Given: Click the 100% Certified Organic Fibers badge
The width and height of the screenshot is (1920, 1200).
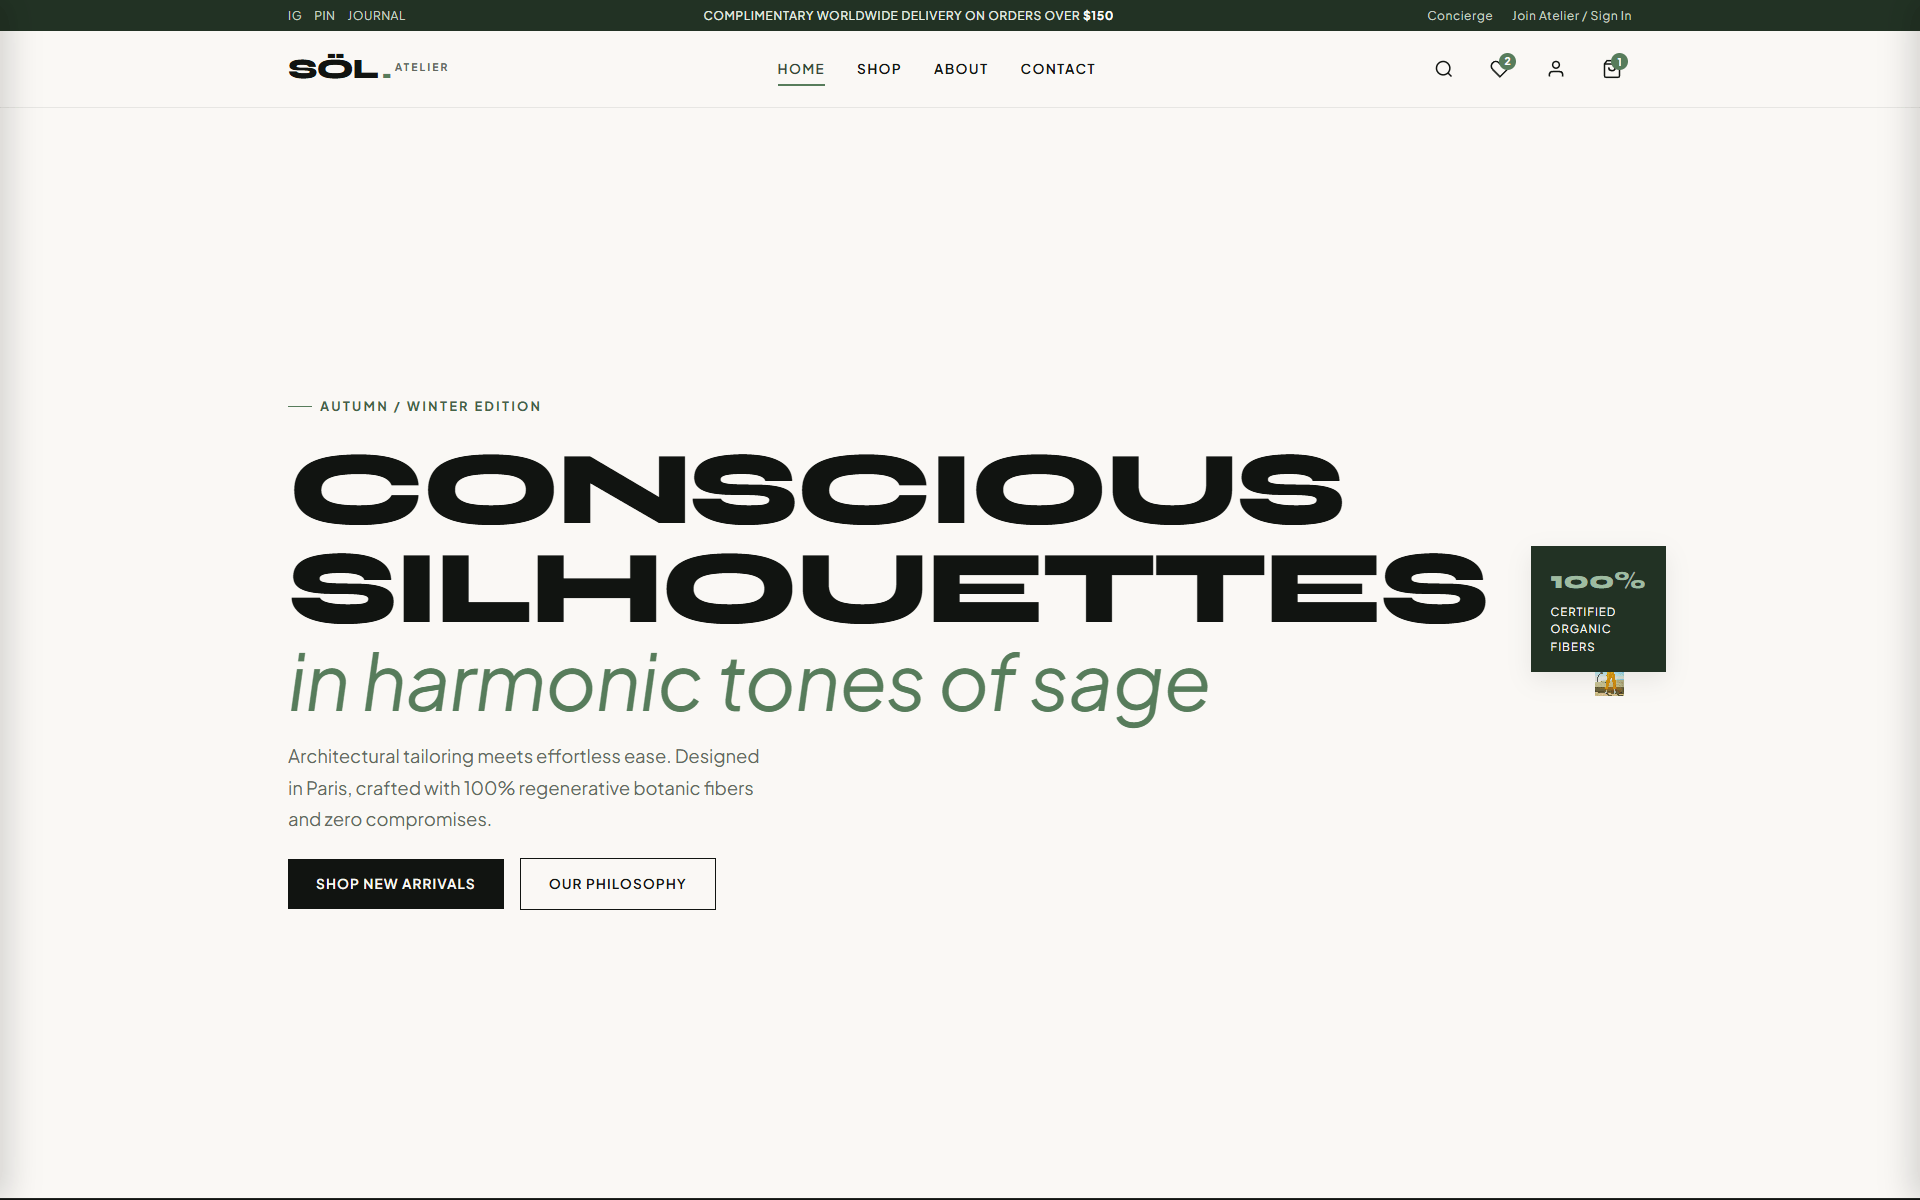Looking at the screenshot, I should (x=1598, y=609).
